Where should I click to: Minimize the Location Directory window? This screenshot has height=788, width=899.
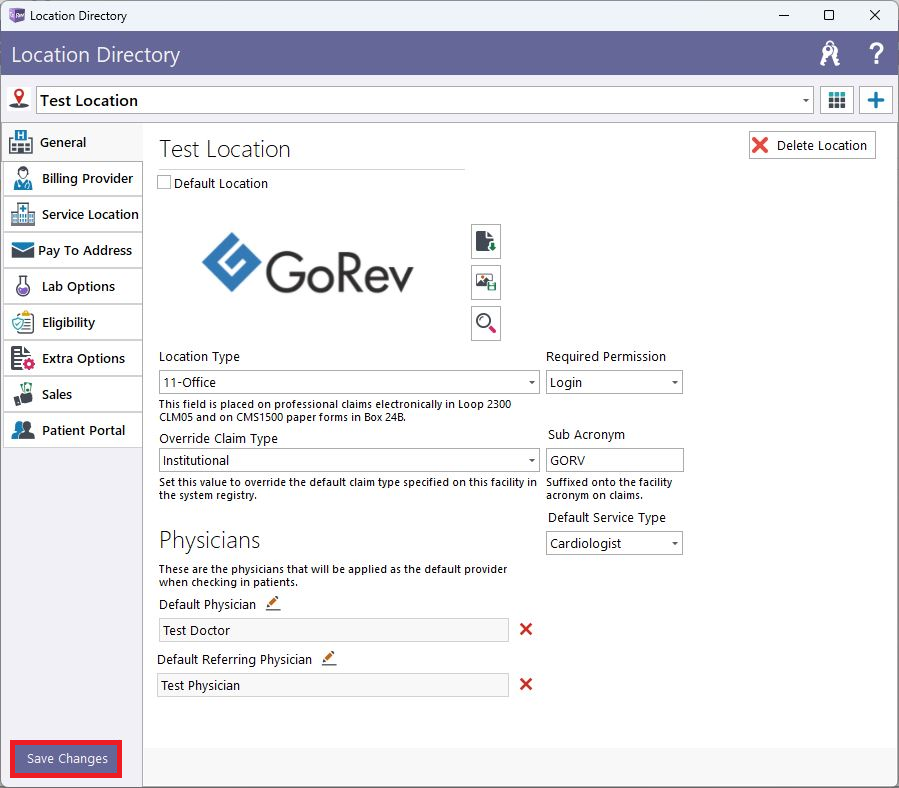click(784, 15)
